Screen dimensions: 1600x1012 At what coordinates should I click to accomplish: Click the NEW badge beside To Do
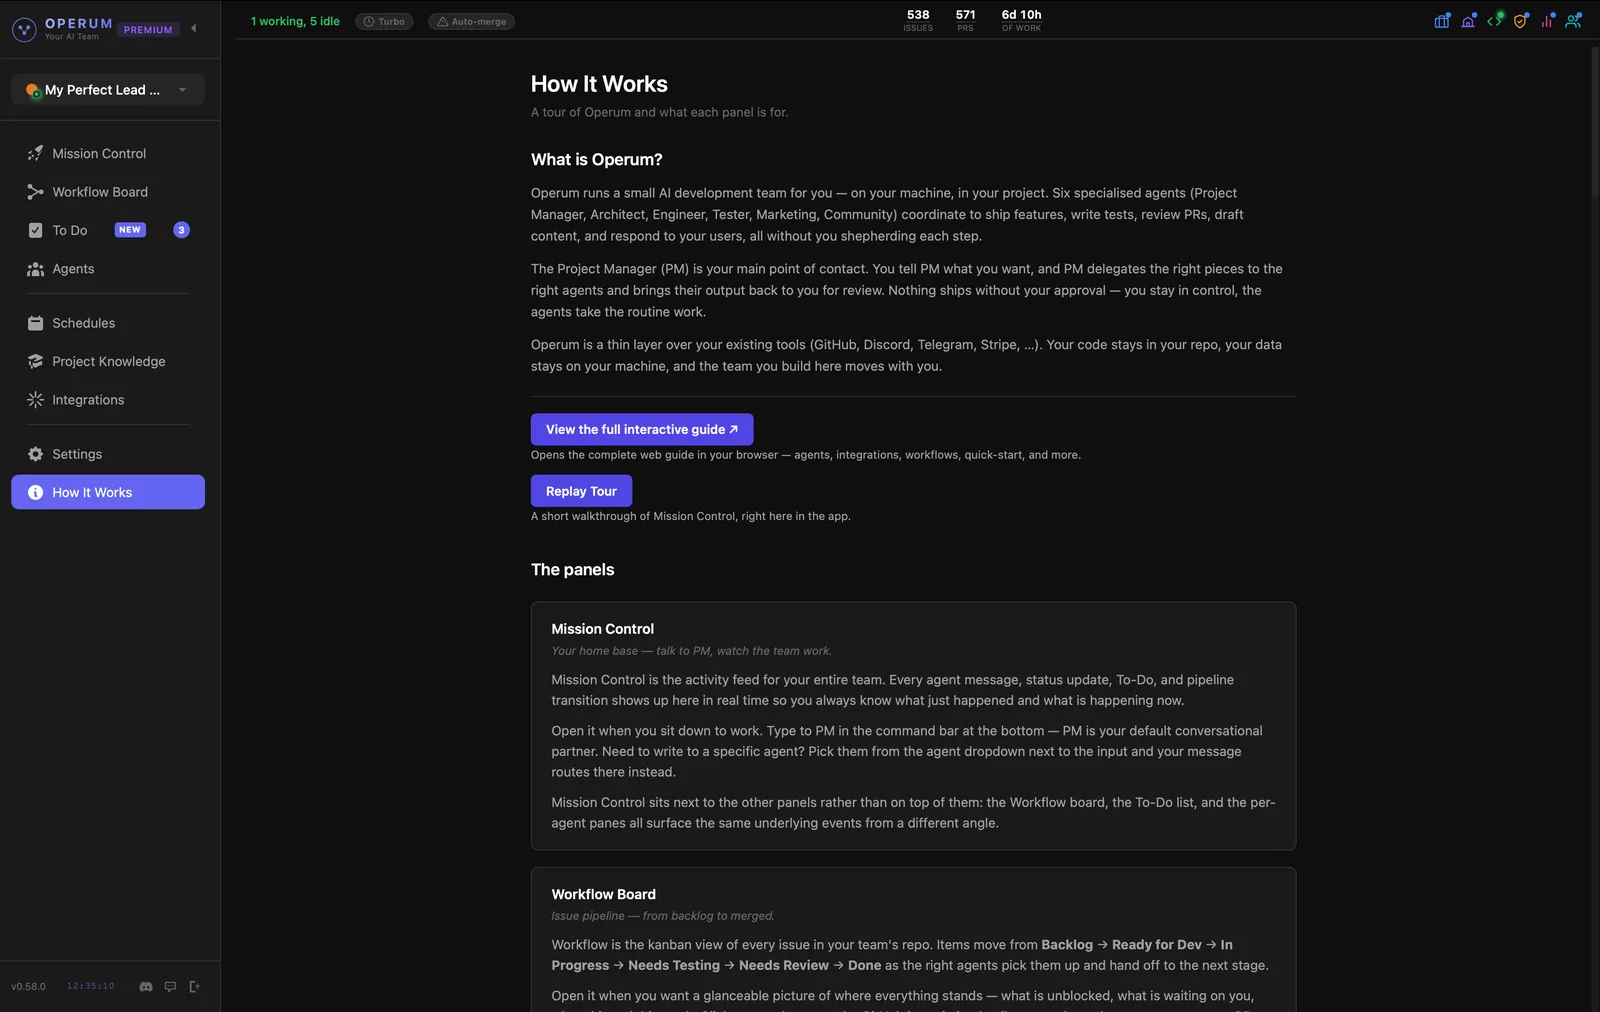click(130, 230)
